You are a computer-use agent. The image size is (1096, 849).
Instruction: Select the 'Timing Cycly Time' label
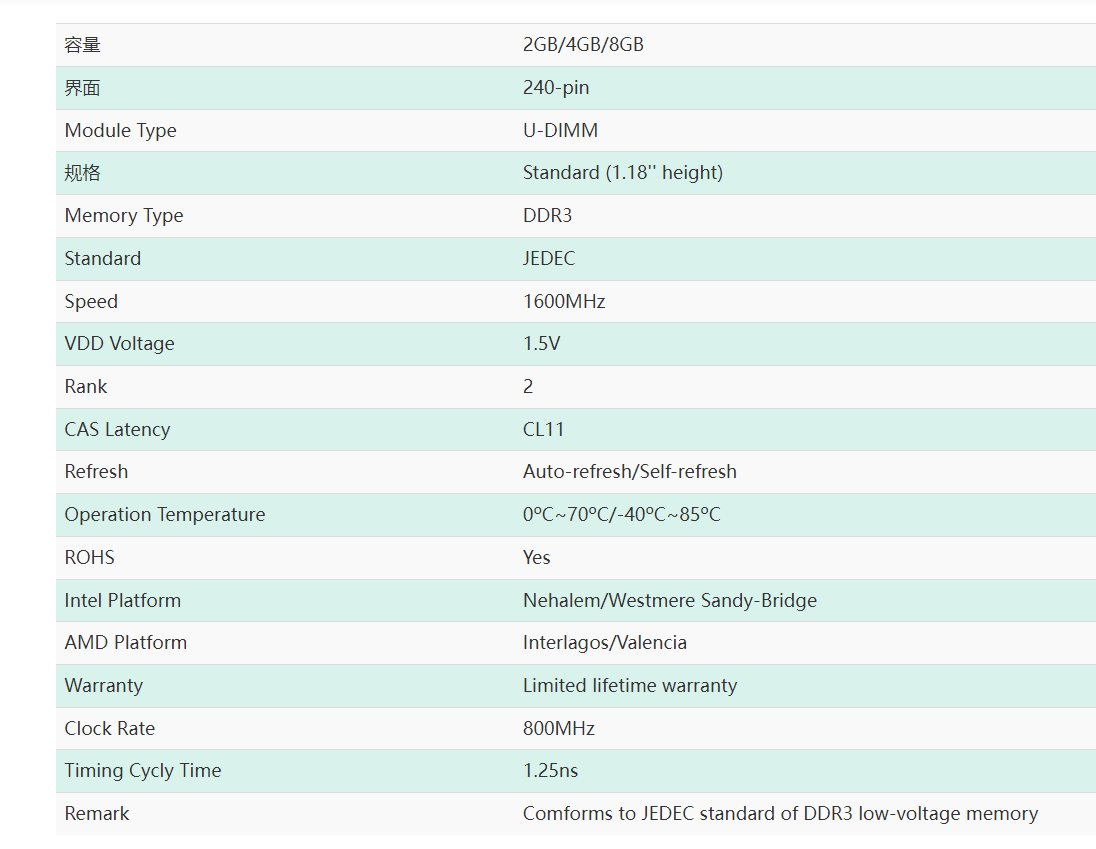[143, 771]
